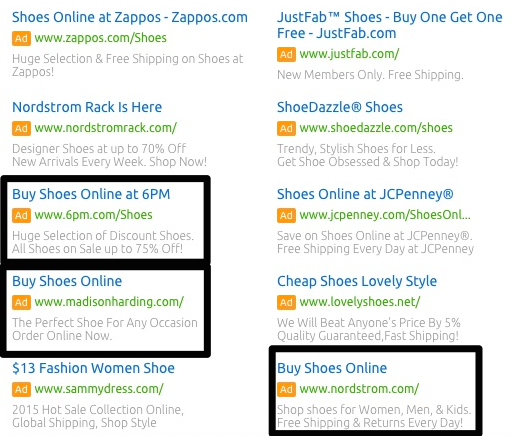
Task: Click 'The Perfect Shoe For Any Occasion' text
Action: coord(105,323)
